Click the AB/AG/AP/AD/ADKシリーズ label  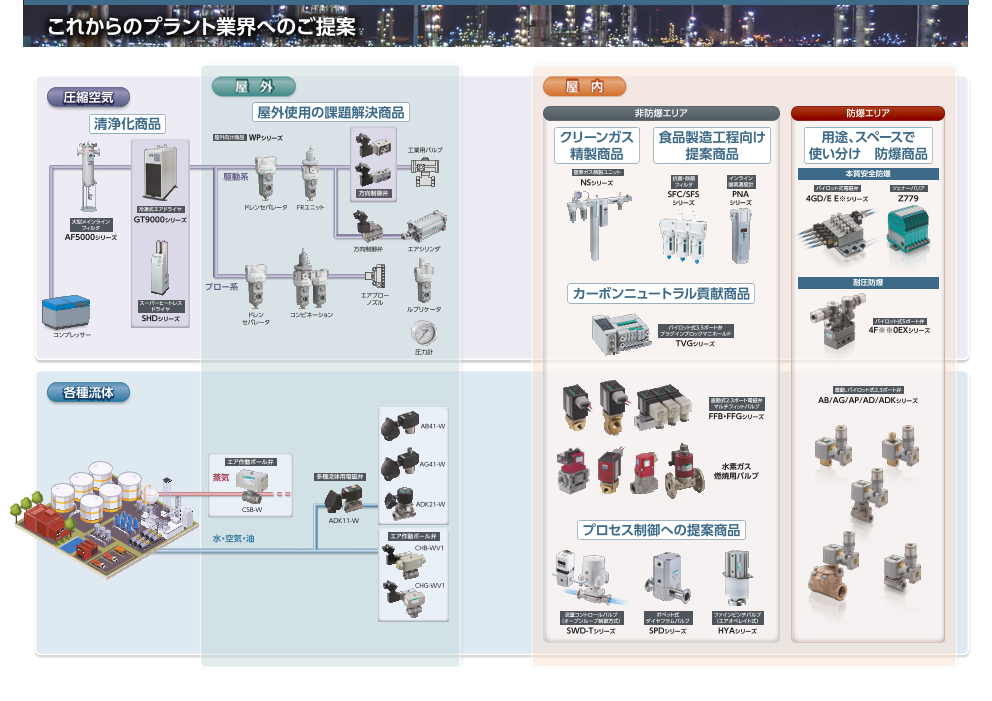(868, 400)
